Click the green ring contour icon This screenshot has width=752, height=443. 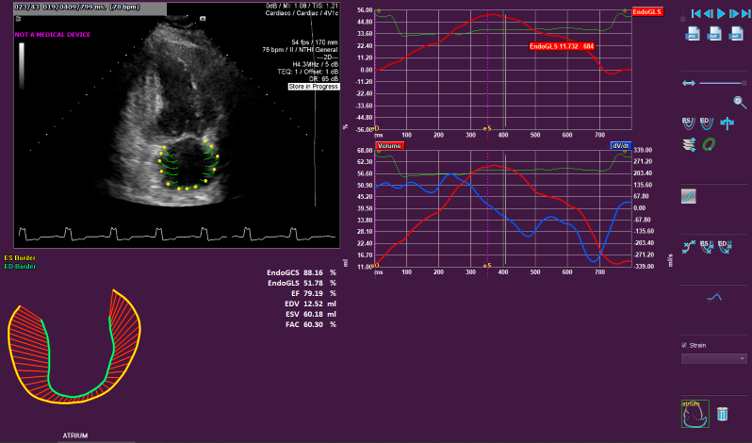pos(710,144)
